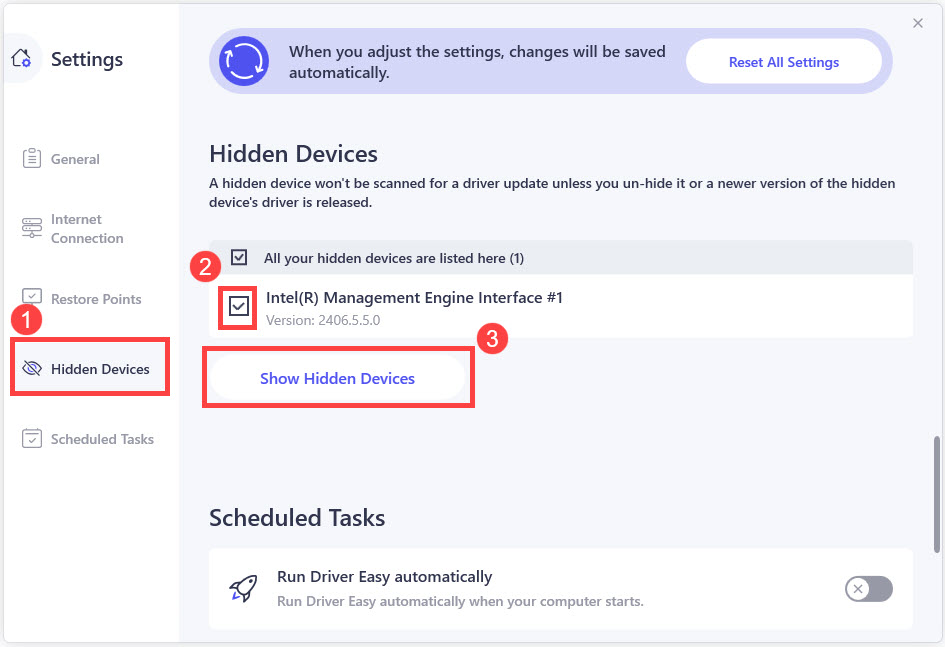Select Restore Points in the sidebar
This screenshot has width=945, height=647.
coord(96,299)
